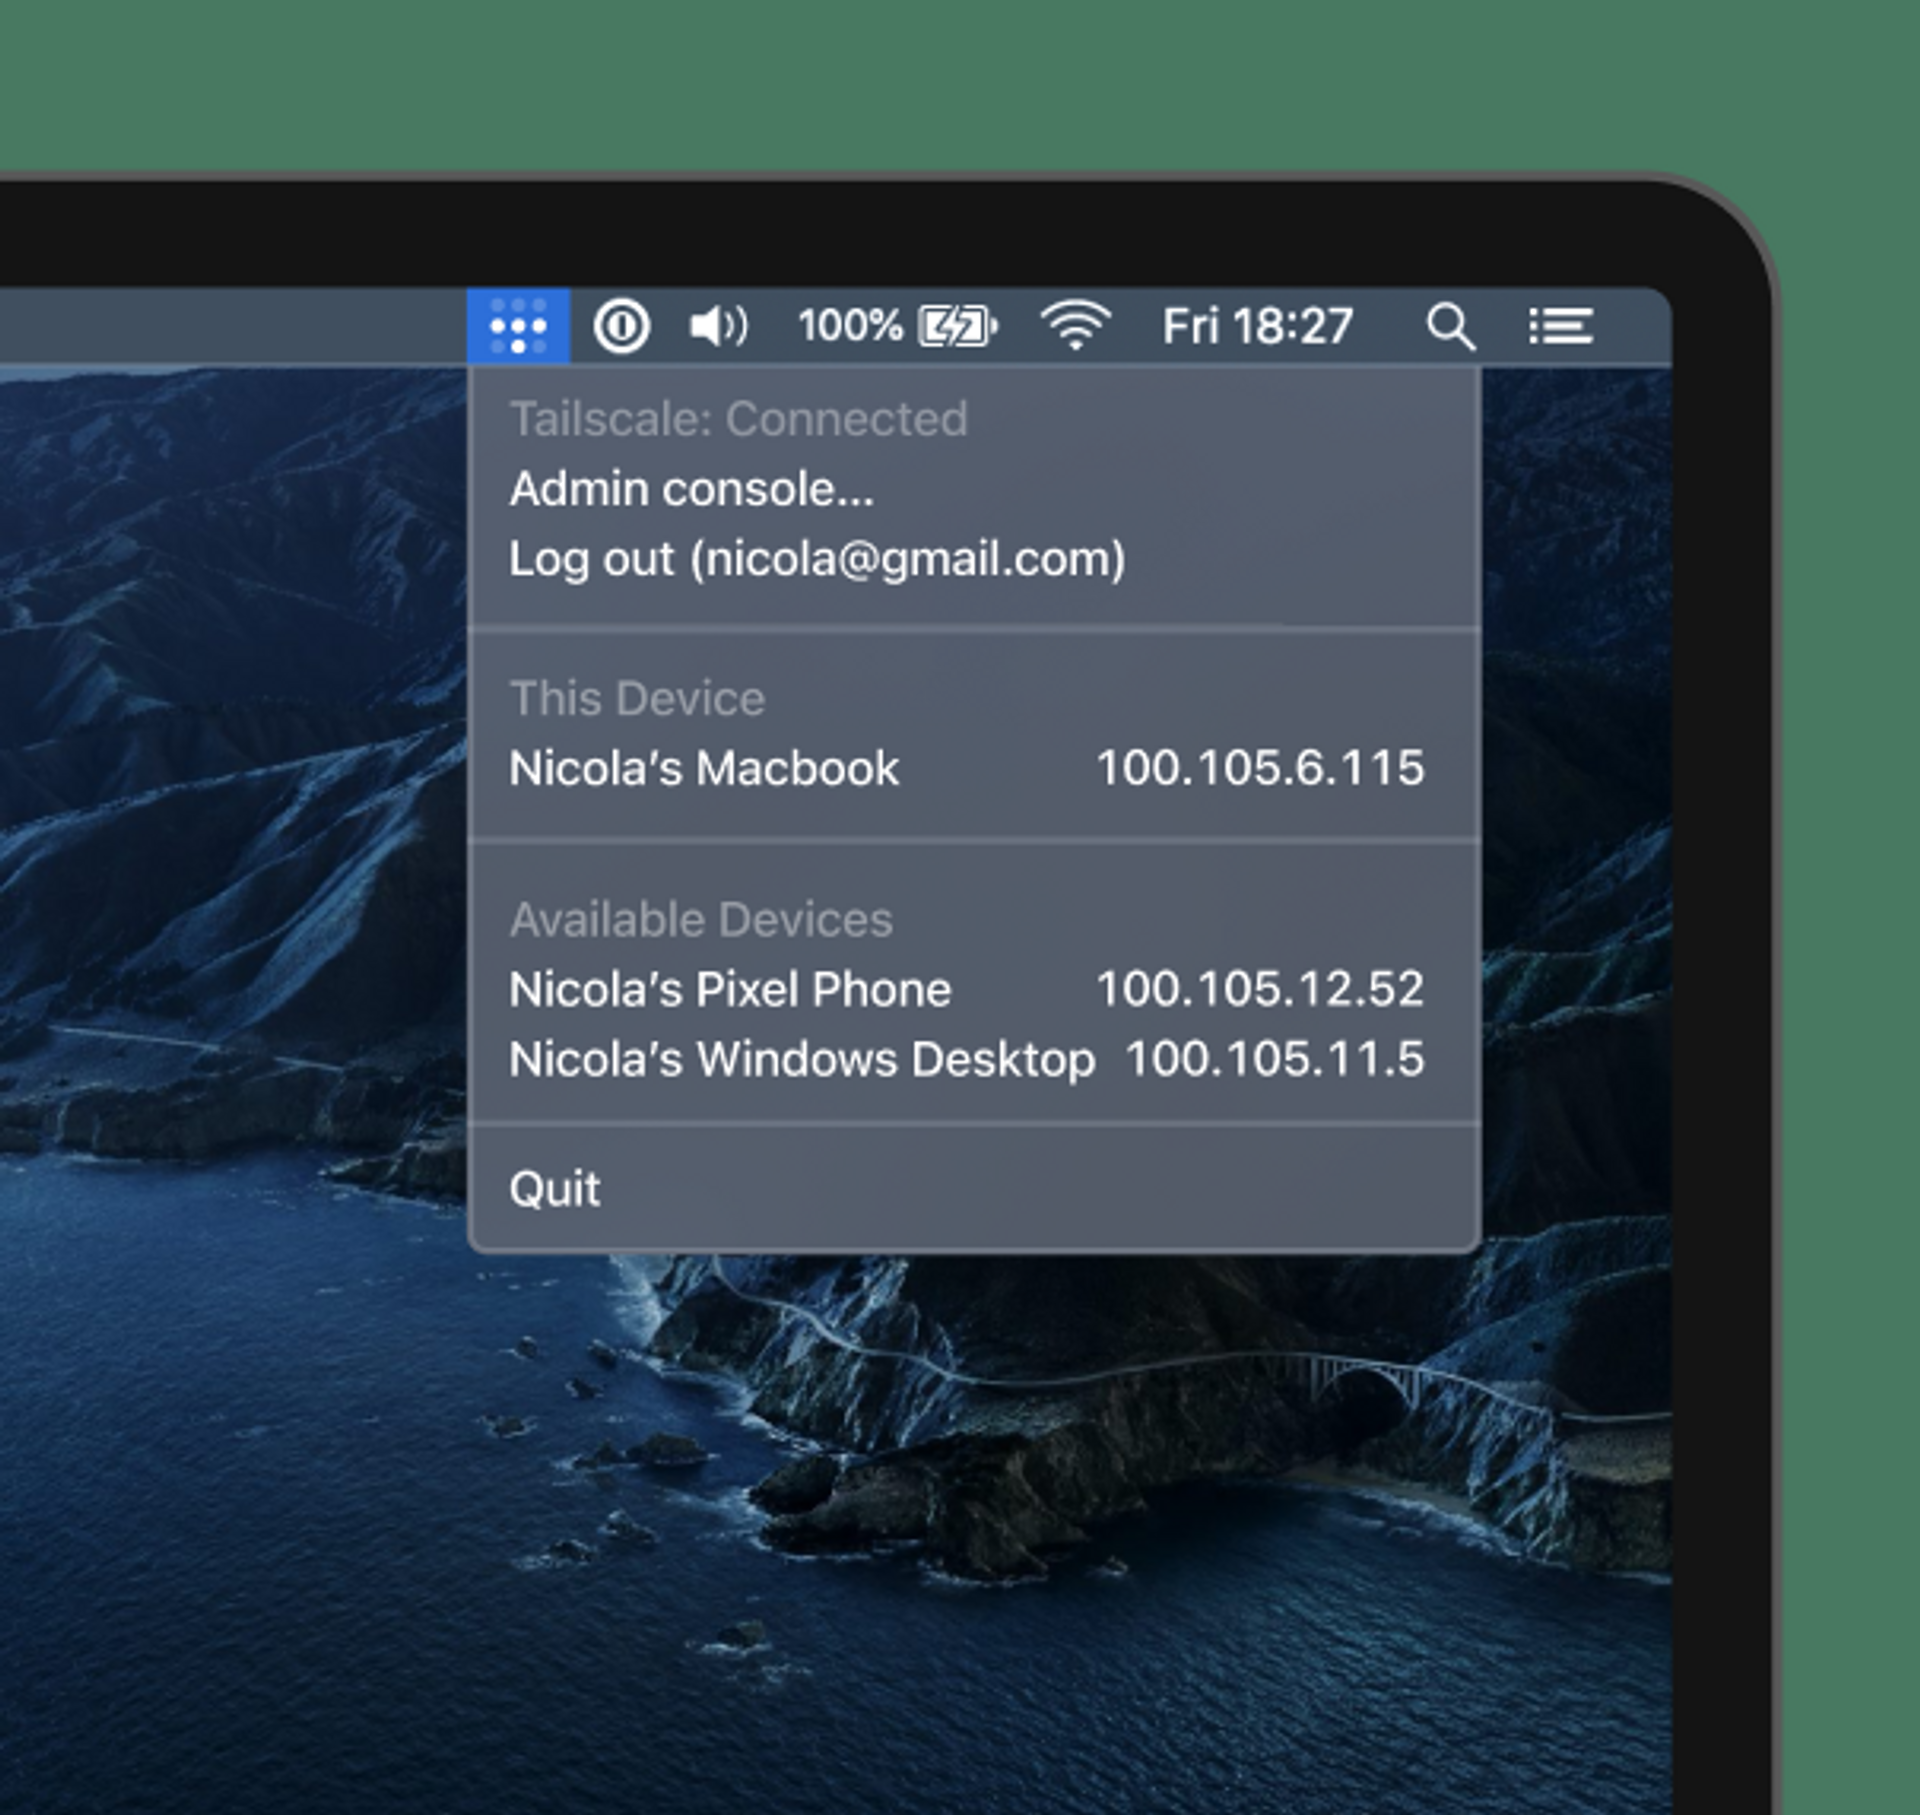Select Nicola's Macbook device entry

tap(704, 768)
